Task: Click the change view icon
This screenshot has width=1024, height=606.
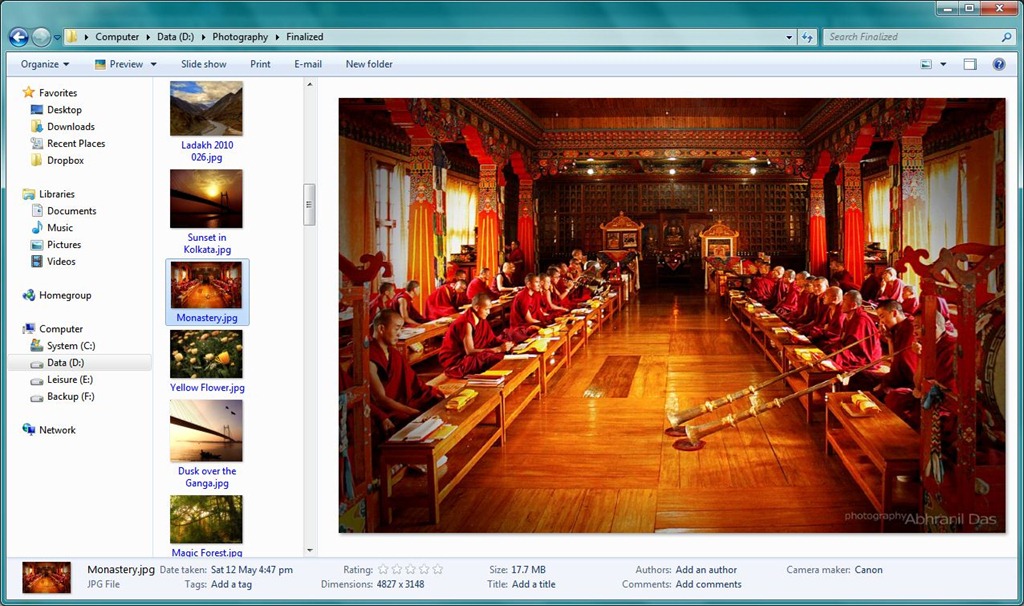Action: click(926, 64)
